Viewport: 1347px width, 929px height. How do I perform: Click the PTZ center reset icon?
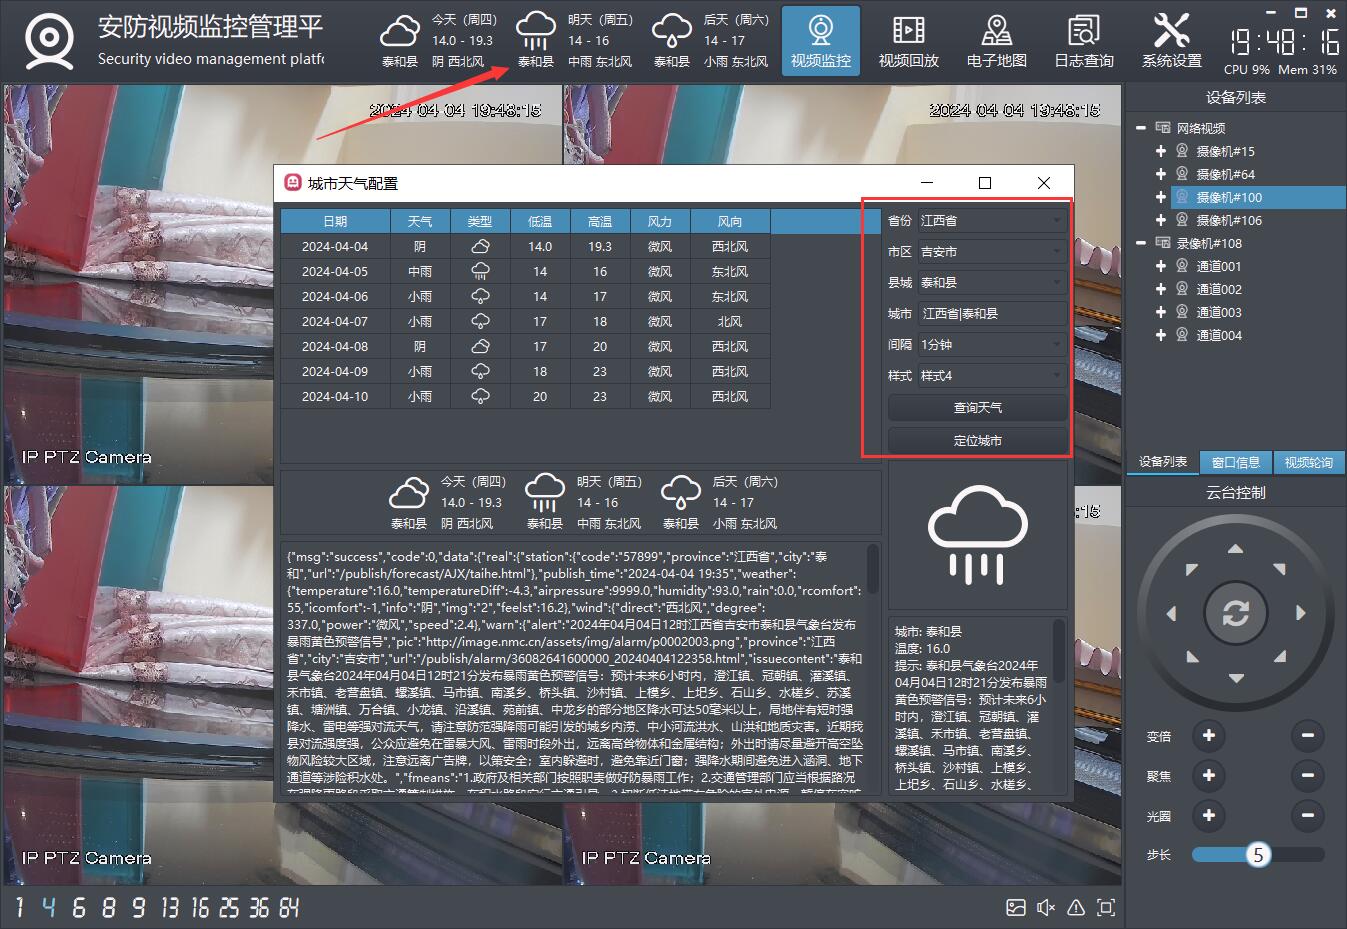click(1235, 612)
